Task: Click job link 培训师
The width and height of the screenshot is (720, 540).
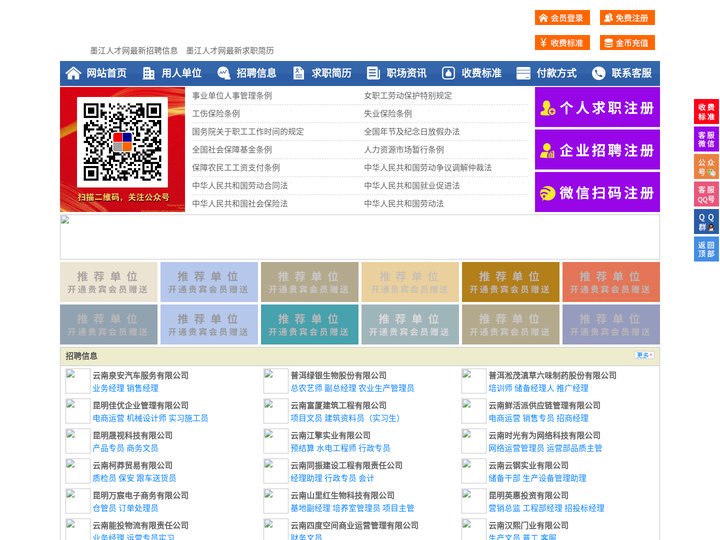Action: [x=500, y=388]
